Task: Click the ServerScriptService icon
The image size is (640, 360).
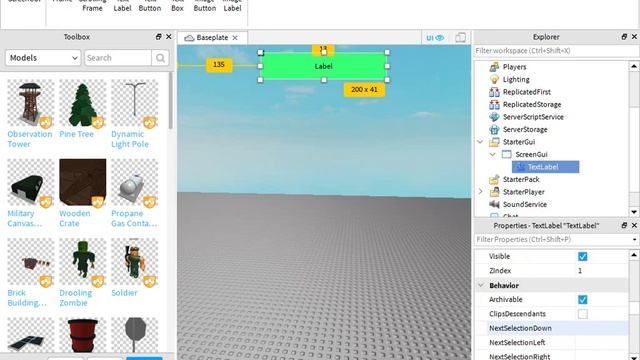Action: point(494,117)
